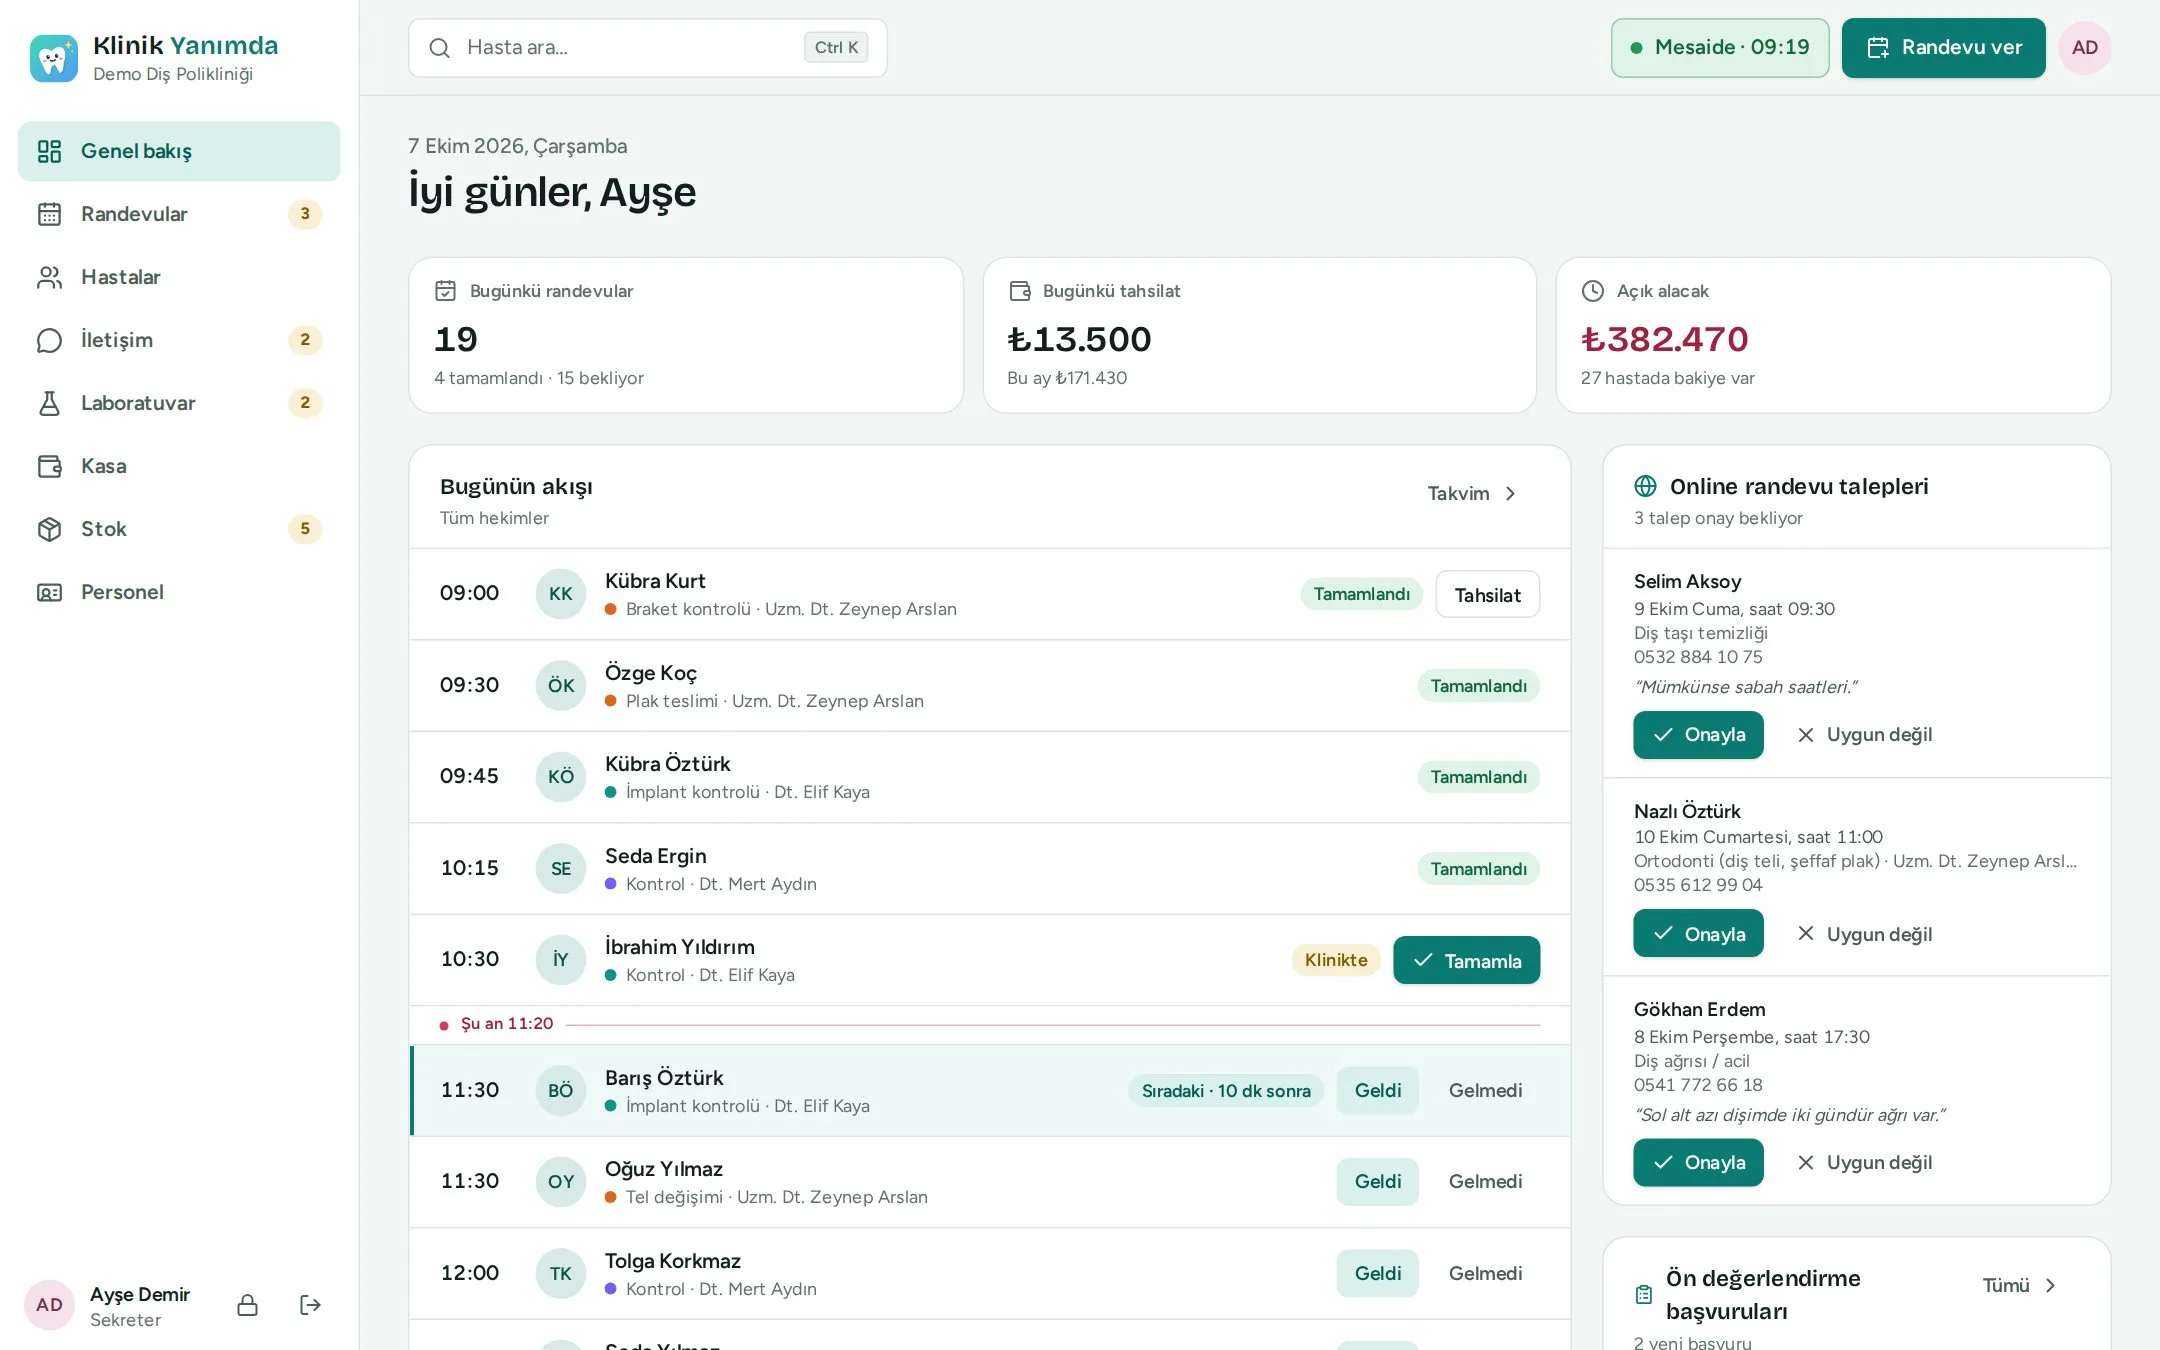2160x1350 pixels.
Task: Click Uygun değil for Selim Aksoy's request
Action: (1864, 735)
